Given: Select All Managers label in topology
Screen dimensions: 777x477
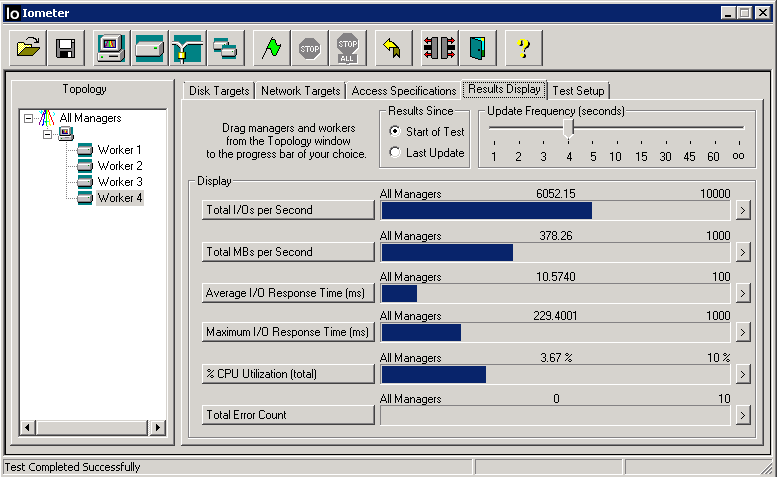Looking at the screenshot, I should [90, 118].
